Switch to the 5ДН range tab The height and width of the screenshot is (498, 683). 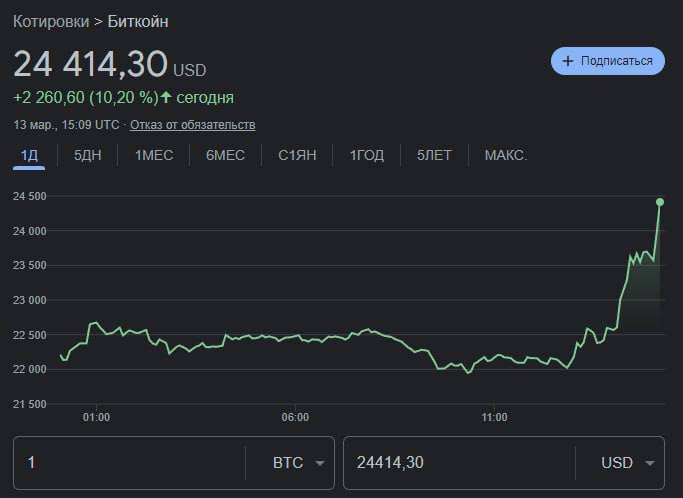click(x=87, y=155)
